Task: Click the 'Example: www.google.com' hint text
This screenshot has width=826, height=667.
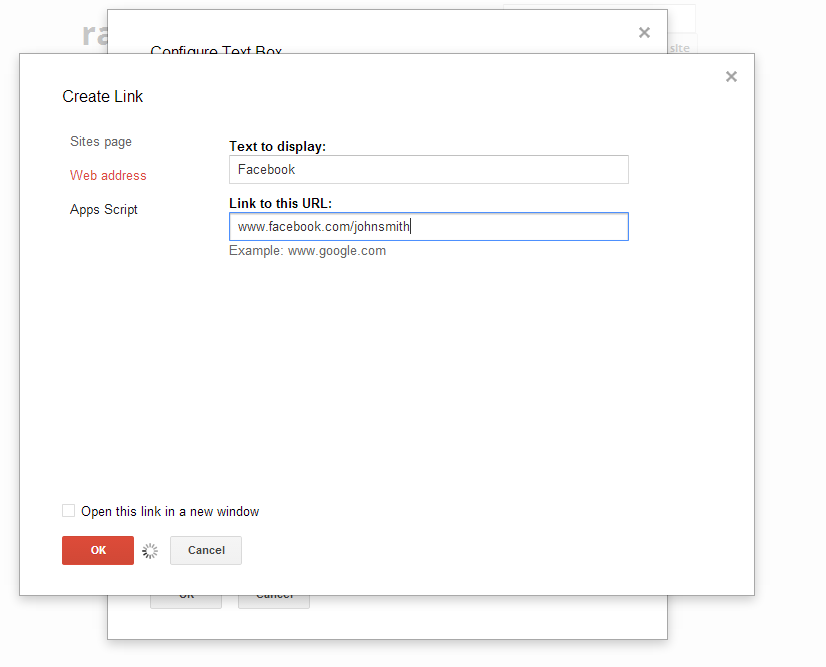Action: point(308,251)
